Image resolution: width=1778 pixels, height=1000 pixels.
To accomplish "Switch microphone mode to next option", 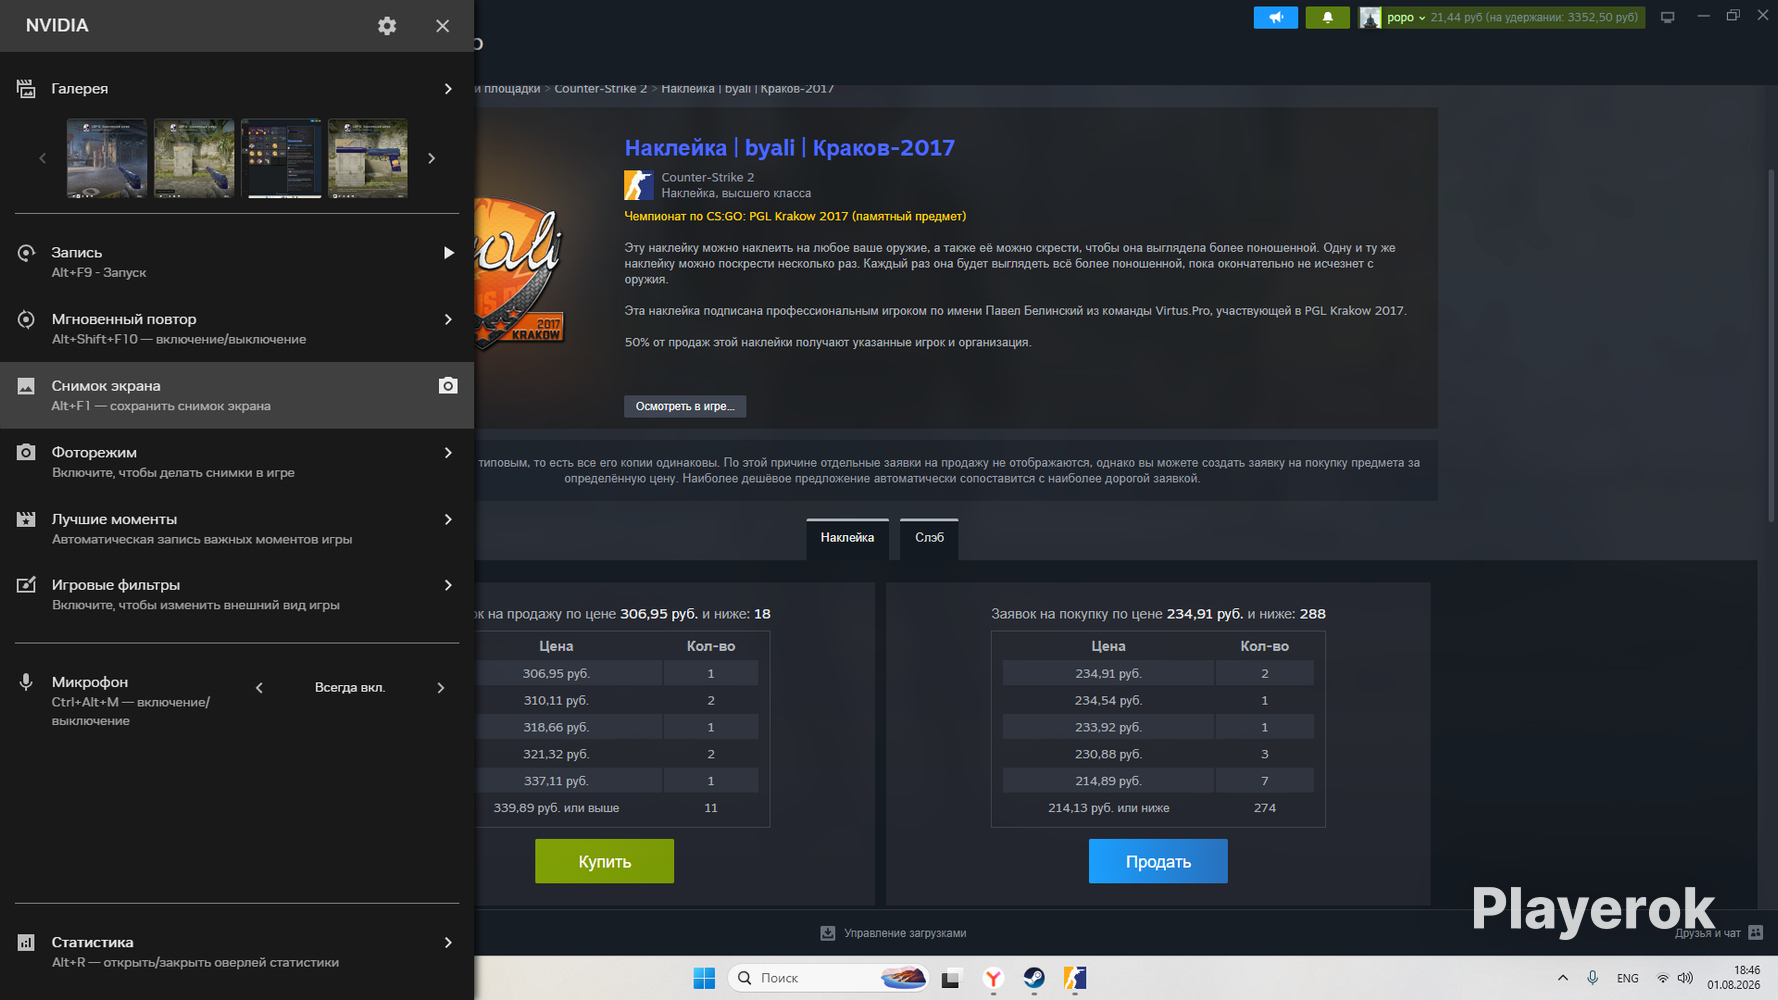I will coord(441,688).
